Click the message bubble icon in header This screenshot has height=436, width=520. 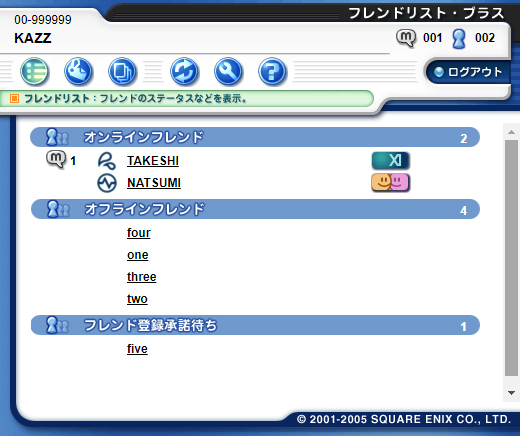pos(406,38)
